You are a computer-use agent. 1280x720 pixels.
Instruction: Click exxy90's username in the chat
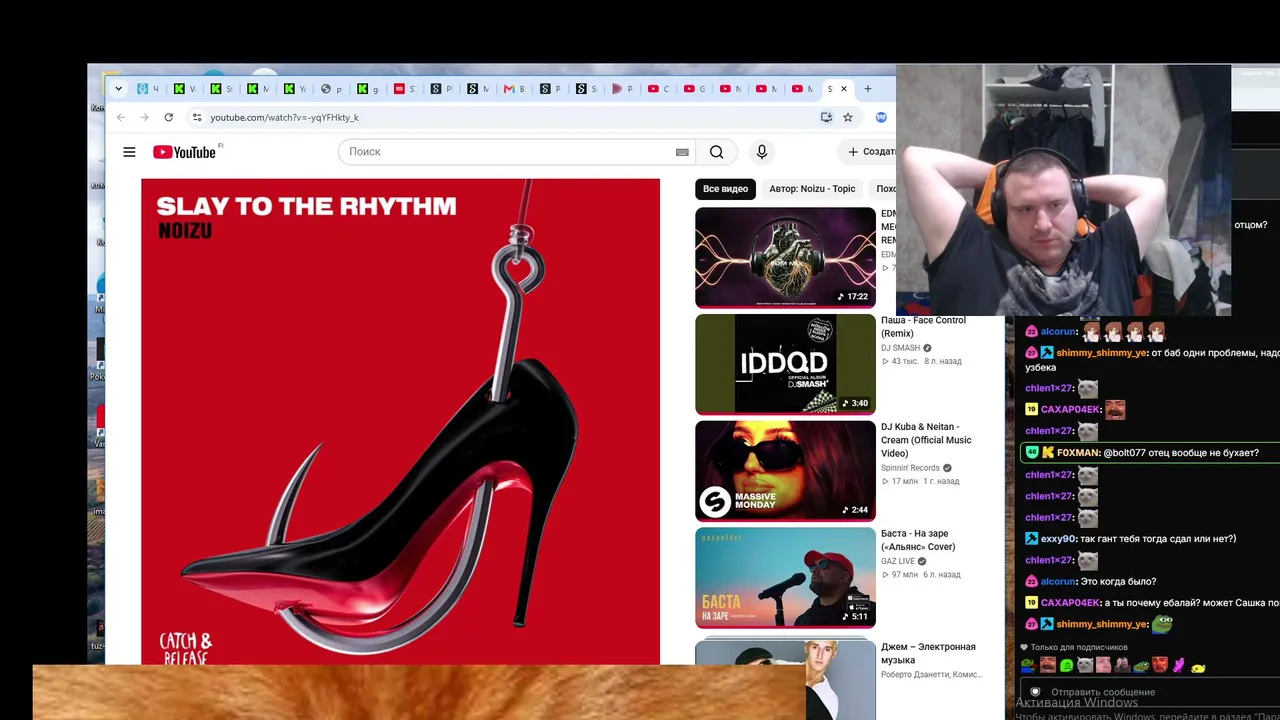point(1058,539)
